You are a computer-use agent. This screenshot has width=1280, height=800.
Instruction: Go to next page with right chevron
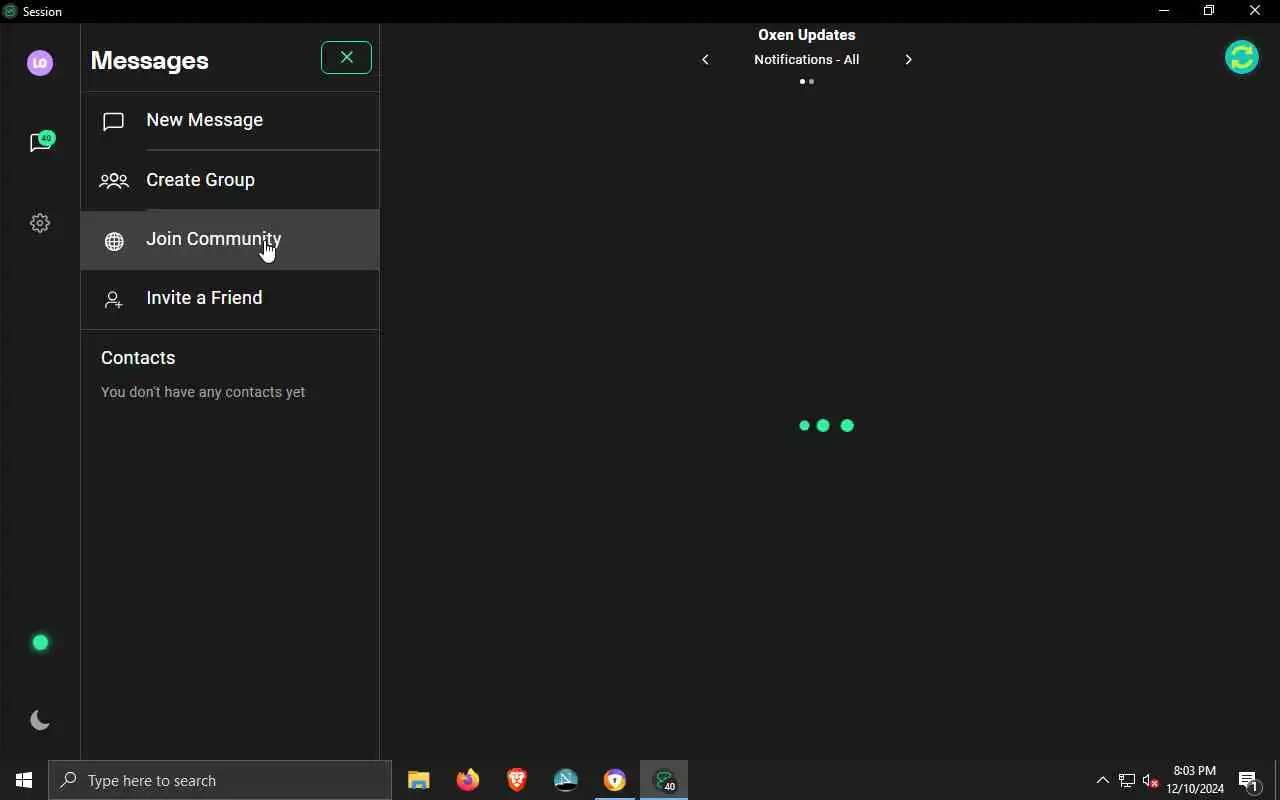click(x=908, y=60)
